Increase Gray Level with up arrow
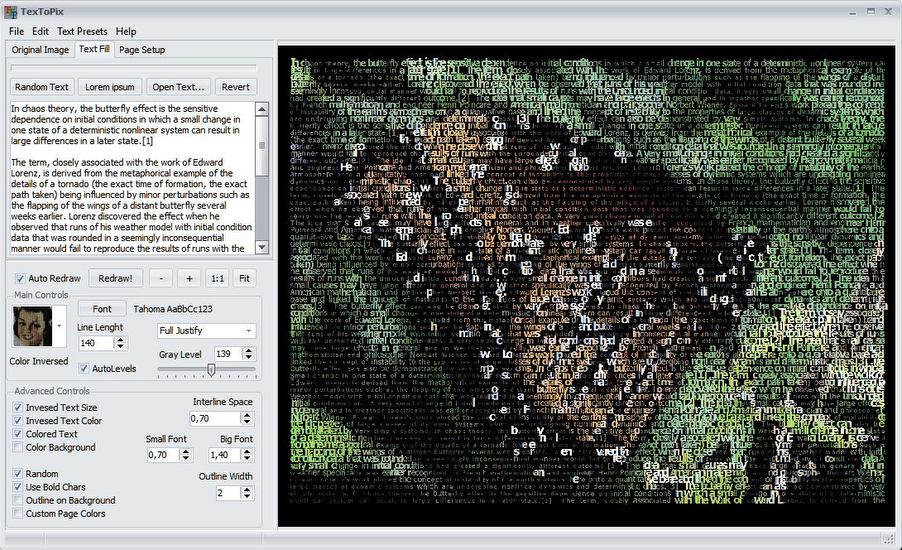The width and height of the screenshot is (902, 550). pos(249,350)
